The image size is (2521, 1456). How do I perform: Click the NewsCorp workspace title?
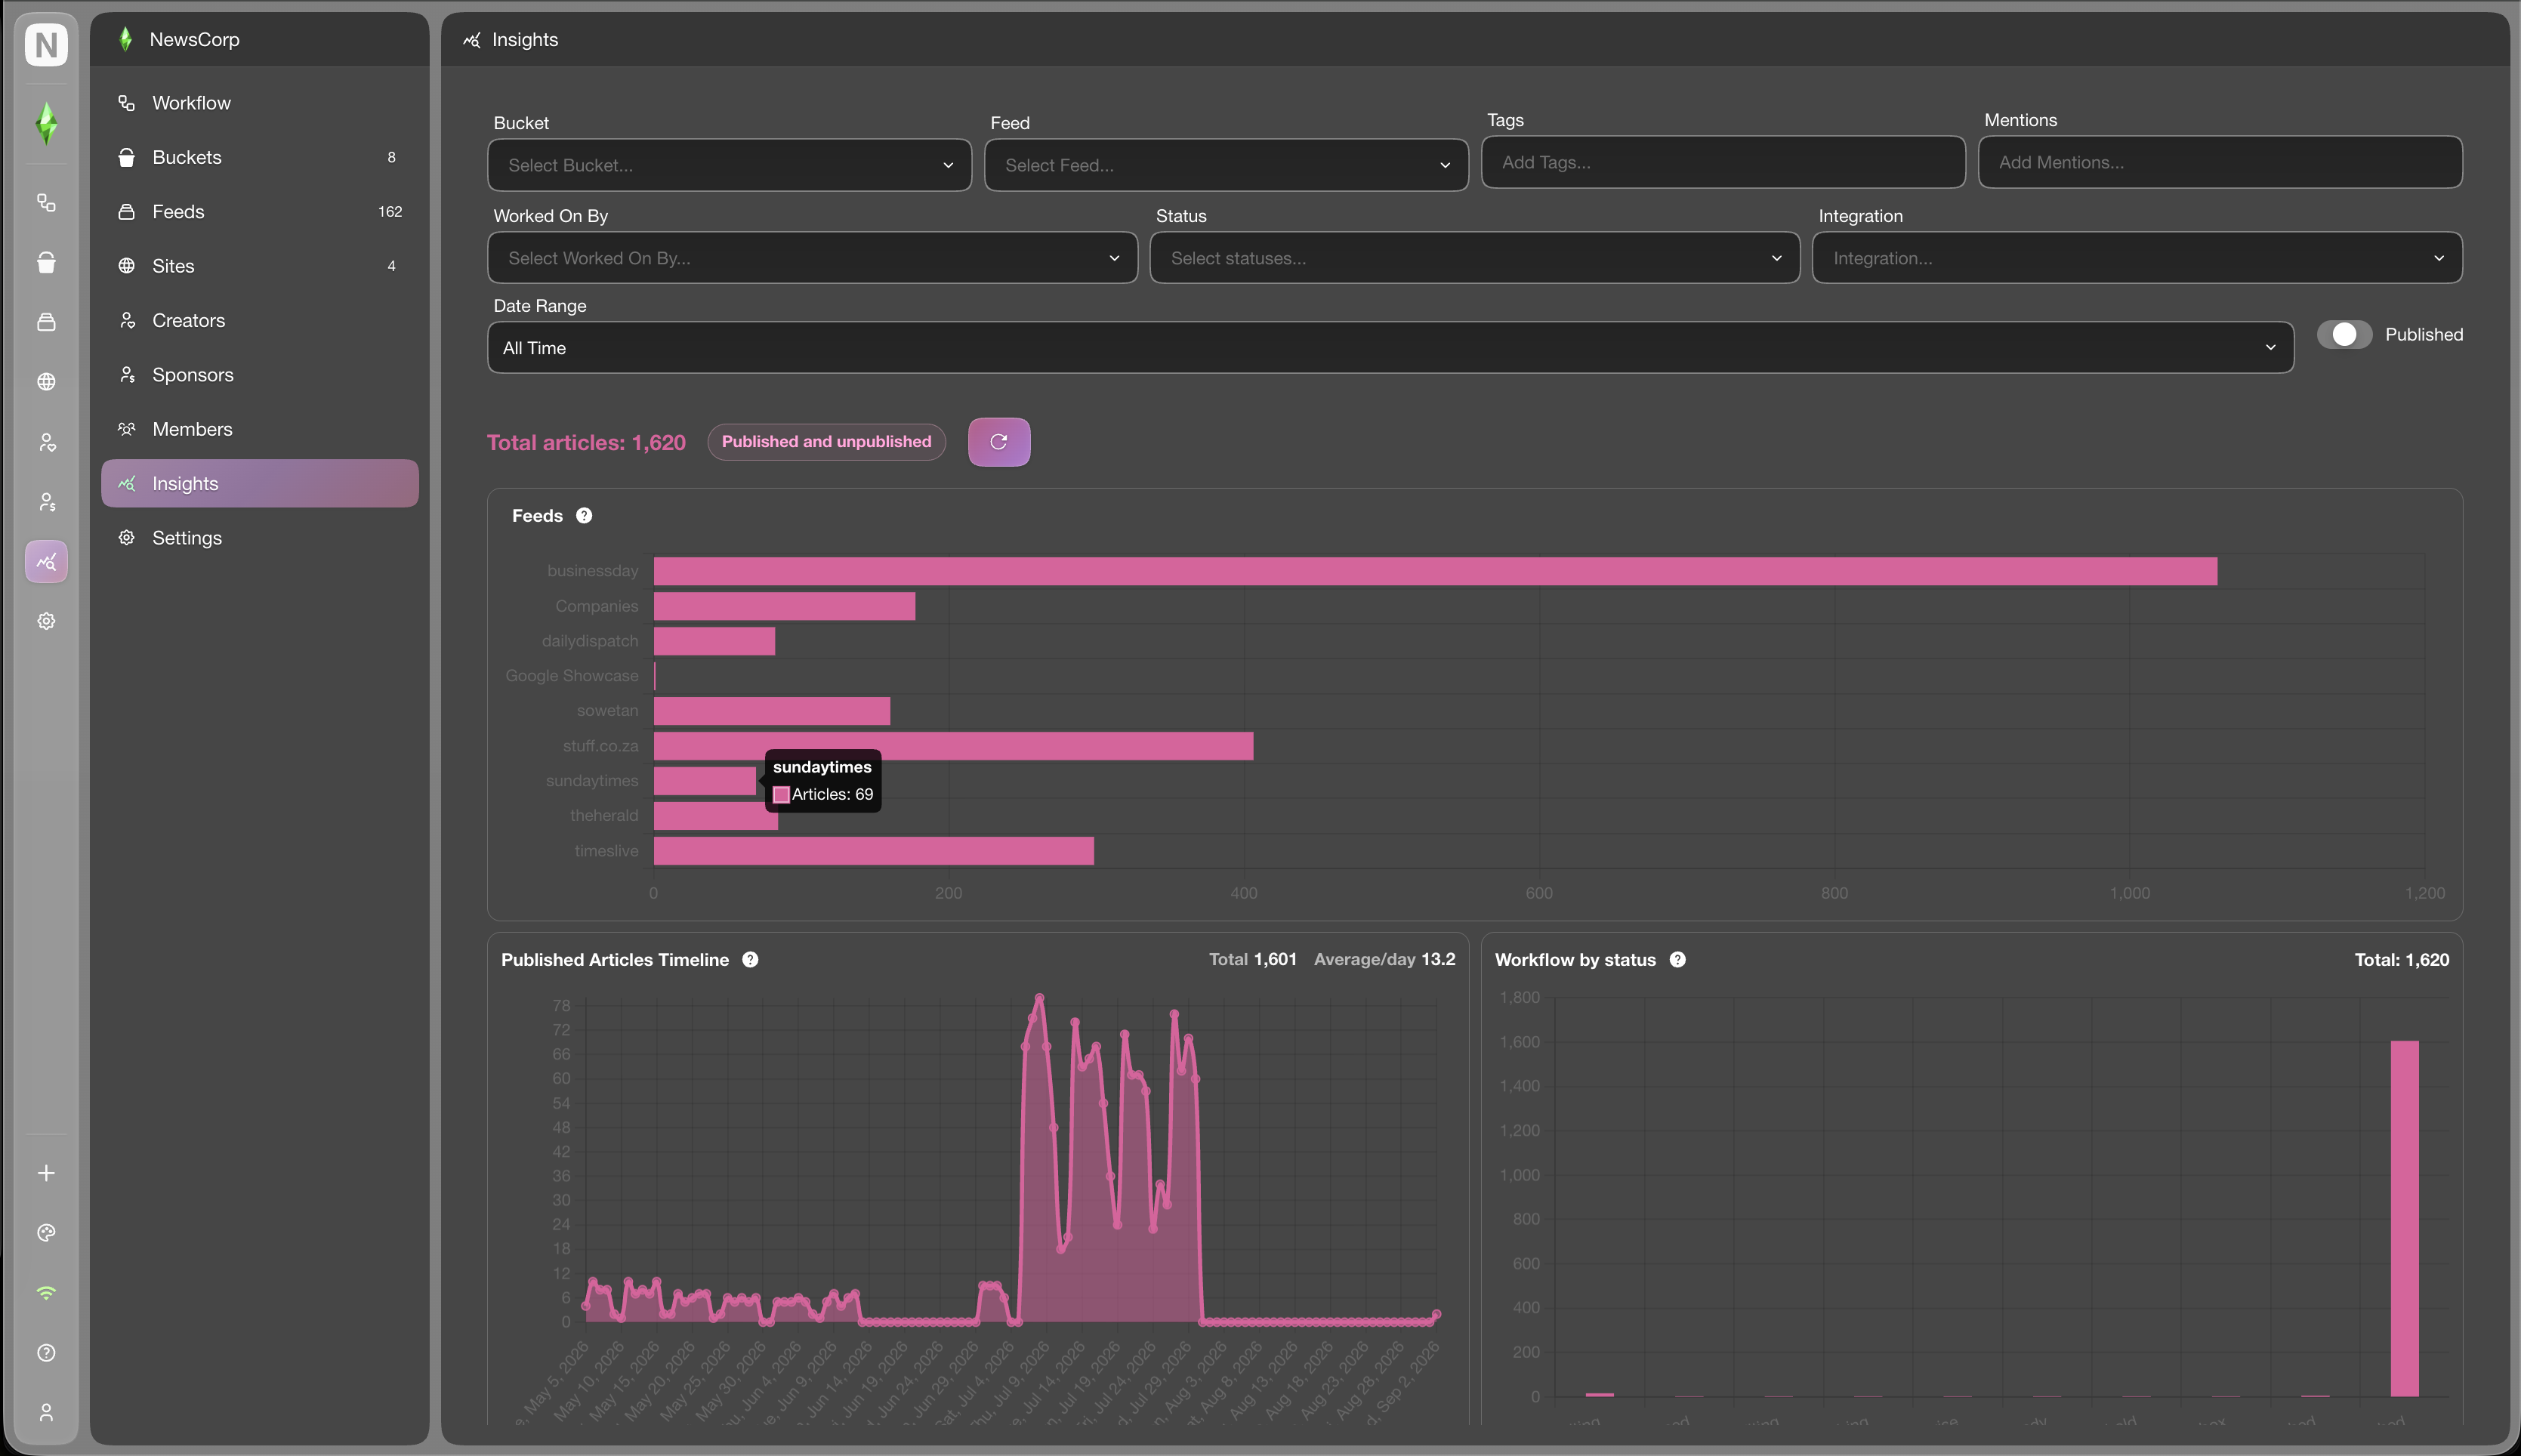click(x=194, y=39)
